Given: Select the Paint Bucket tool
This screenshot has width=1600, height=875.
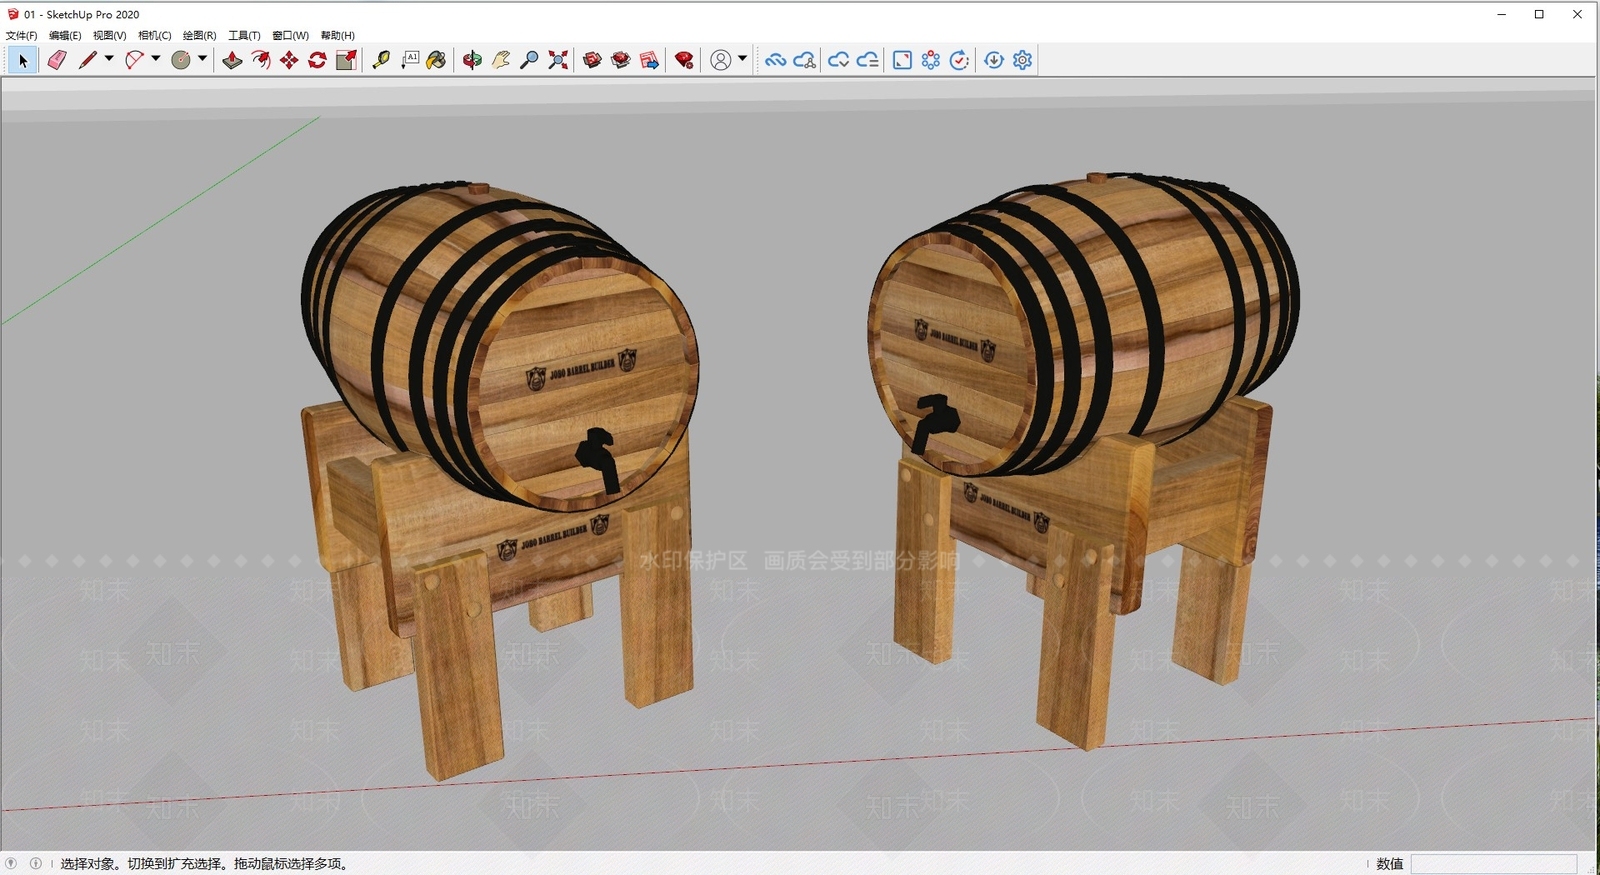Looking at the screenshot, I should [436, 60].
